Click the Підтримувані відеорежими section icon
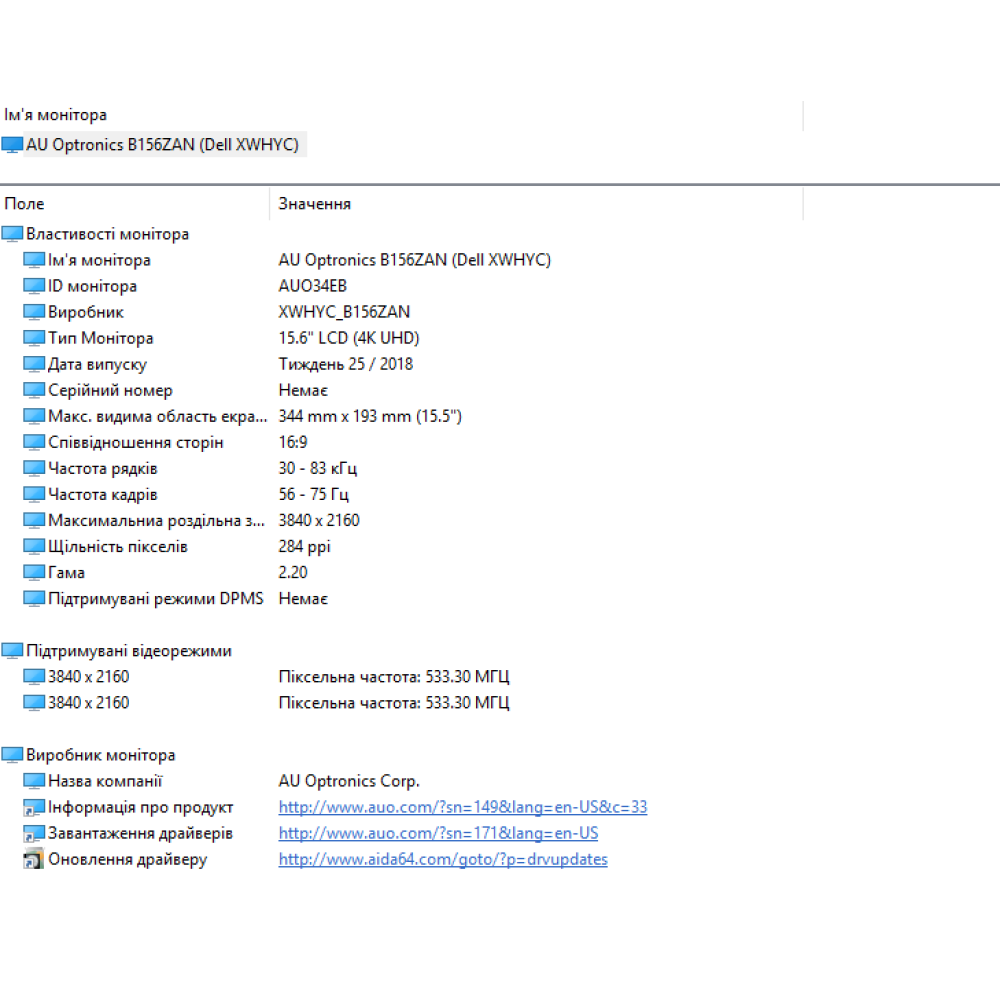1000x1000 pixels. pyautogui.click(x=12, y=651)
